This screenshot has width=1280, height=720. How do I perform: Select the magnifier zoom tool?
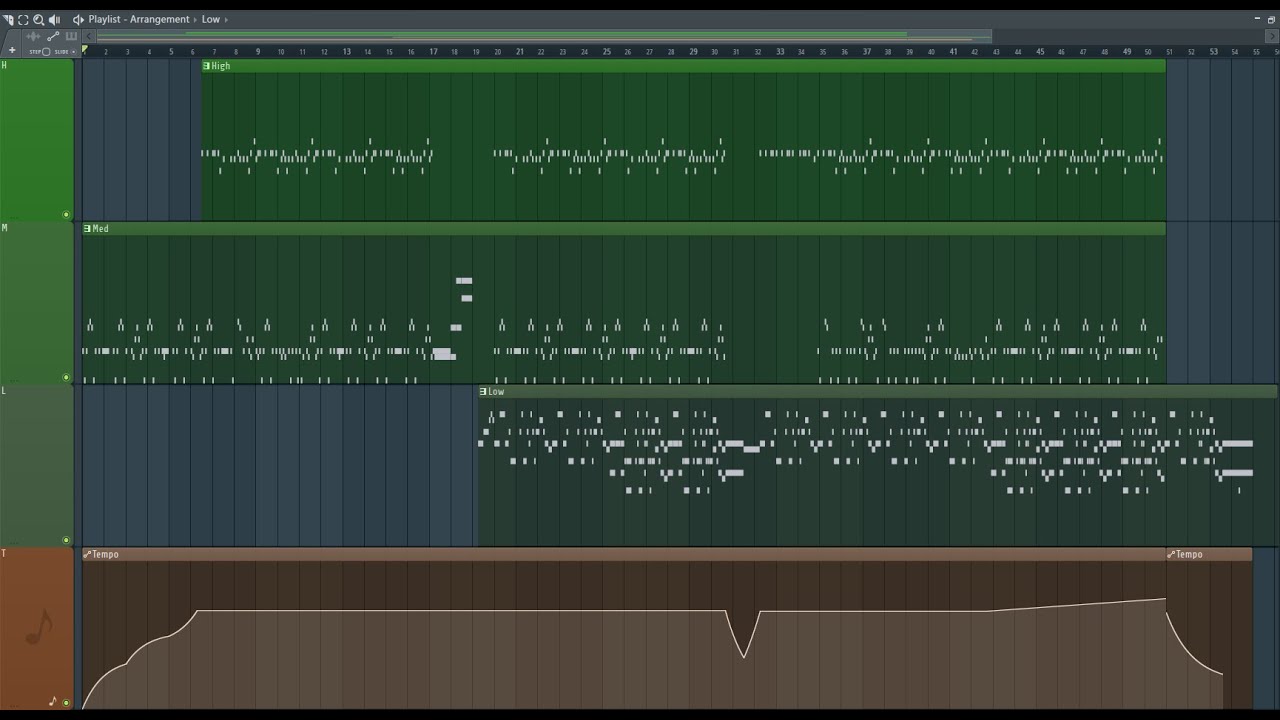click(38, 19)
